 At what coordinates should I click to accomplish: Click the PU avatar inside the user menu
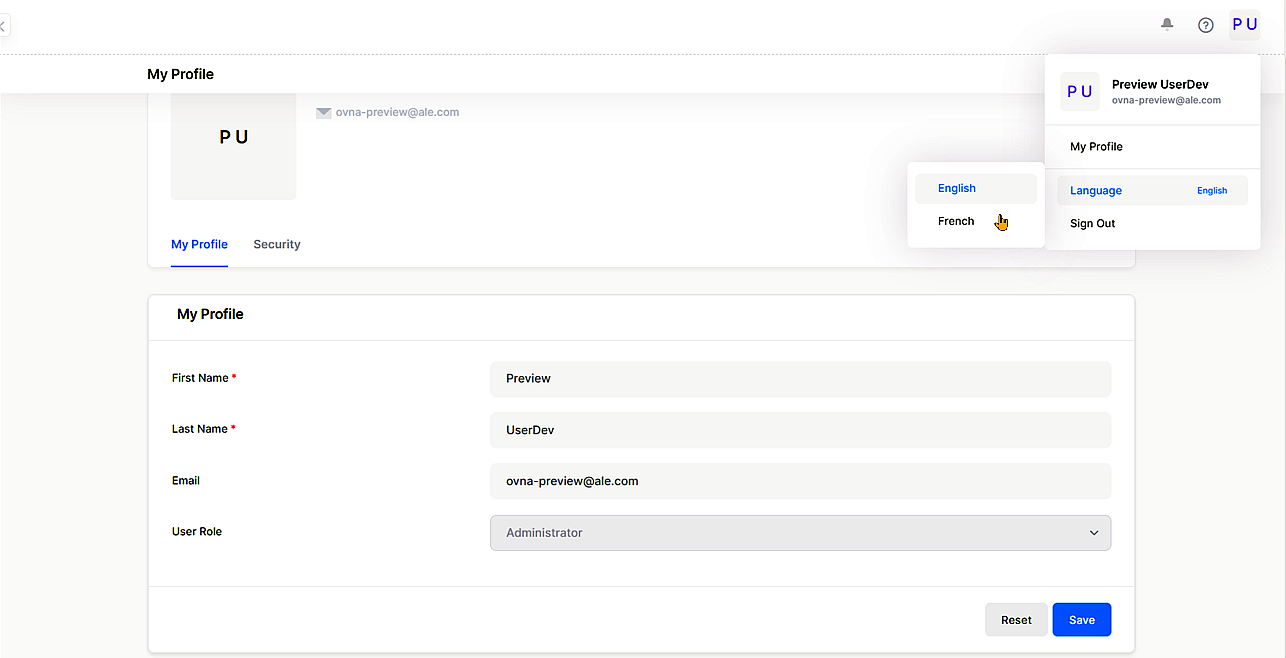(1080, 92)
